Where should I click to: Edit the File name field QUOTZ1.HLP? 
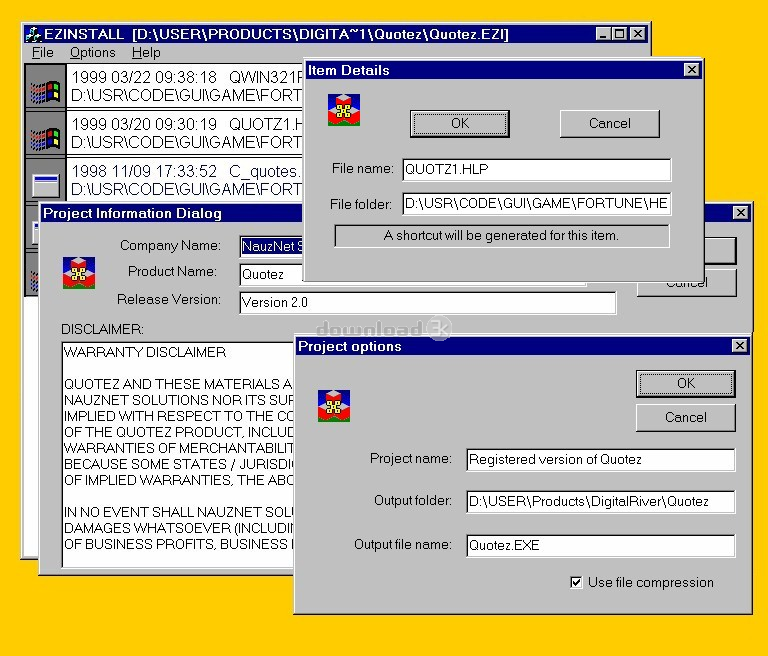[536, 170]
